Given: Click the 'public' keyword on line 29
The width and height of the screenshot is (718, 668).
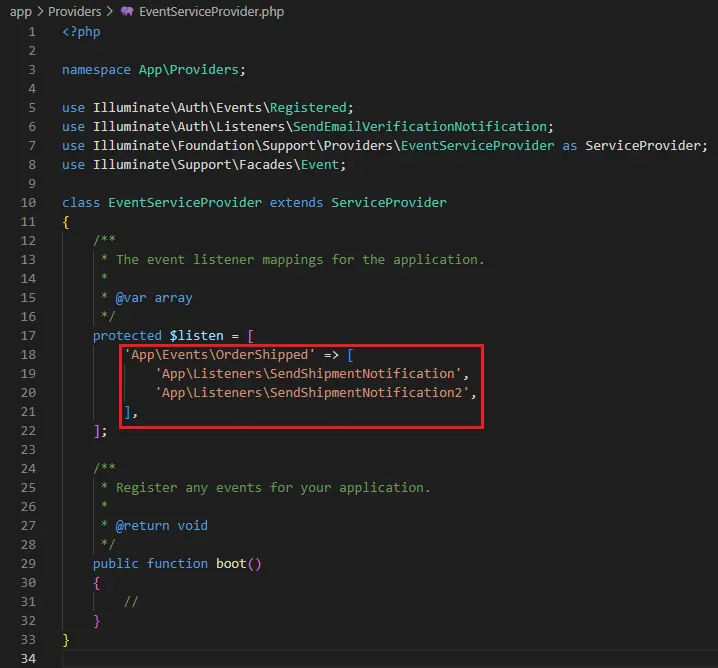Looking at the screenshot, I should pos(115,564).
